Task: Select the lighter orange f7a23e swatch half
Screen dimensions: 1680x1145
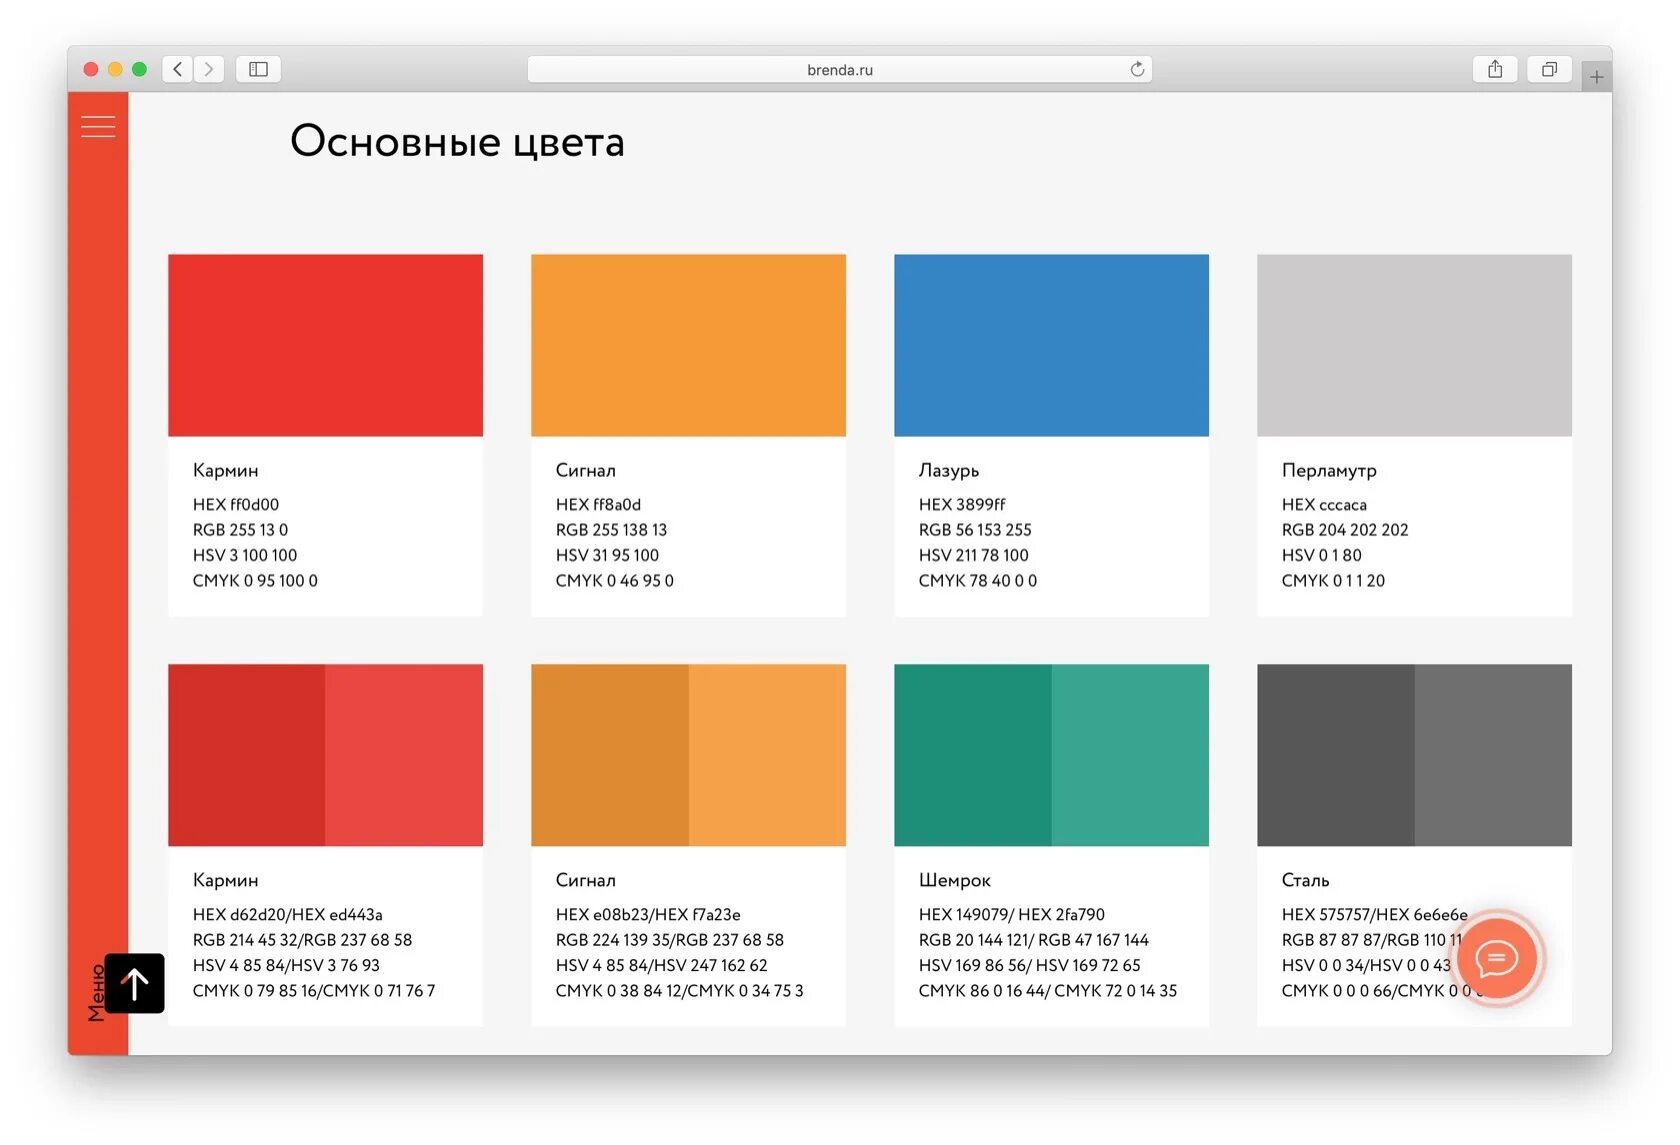Action: (767, 755)
